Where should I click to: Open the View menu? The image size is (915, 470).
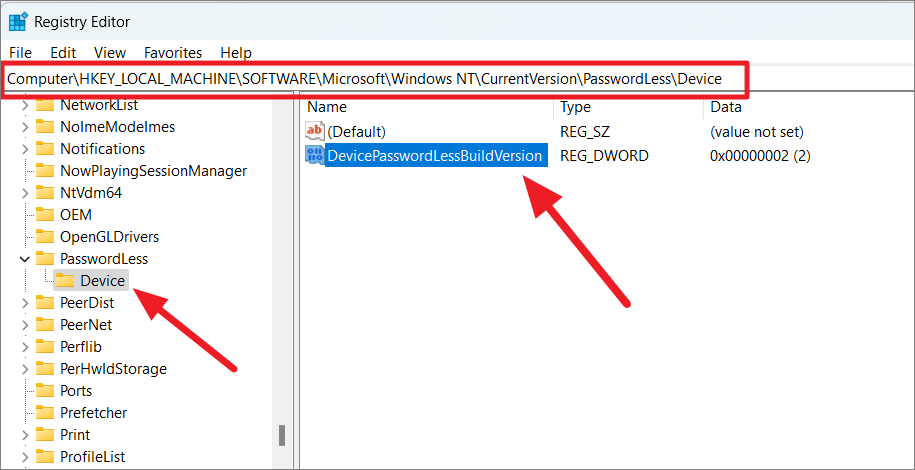click(110, 53)
